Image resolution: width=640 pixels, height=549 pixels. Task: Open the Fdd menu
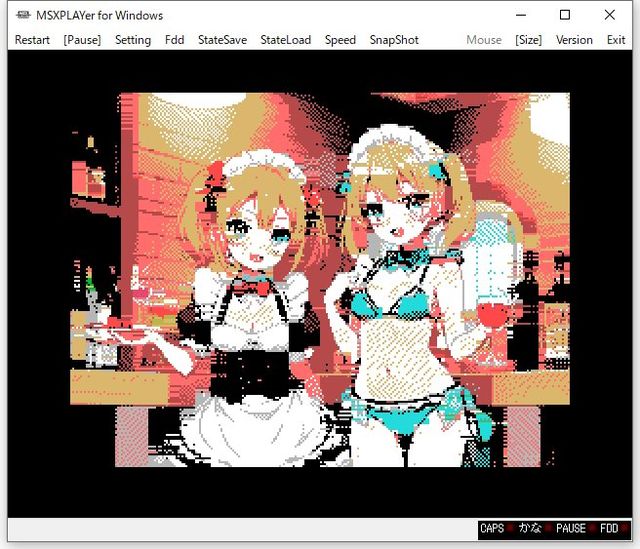pyautogui.click(x=174, y=40)
